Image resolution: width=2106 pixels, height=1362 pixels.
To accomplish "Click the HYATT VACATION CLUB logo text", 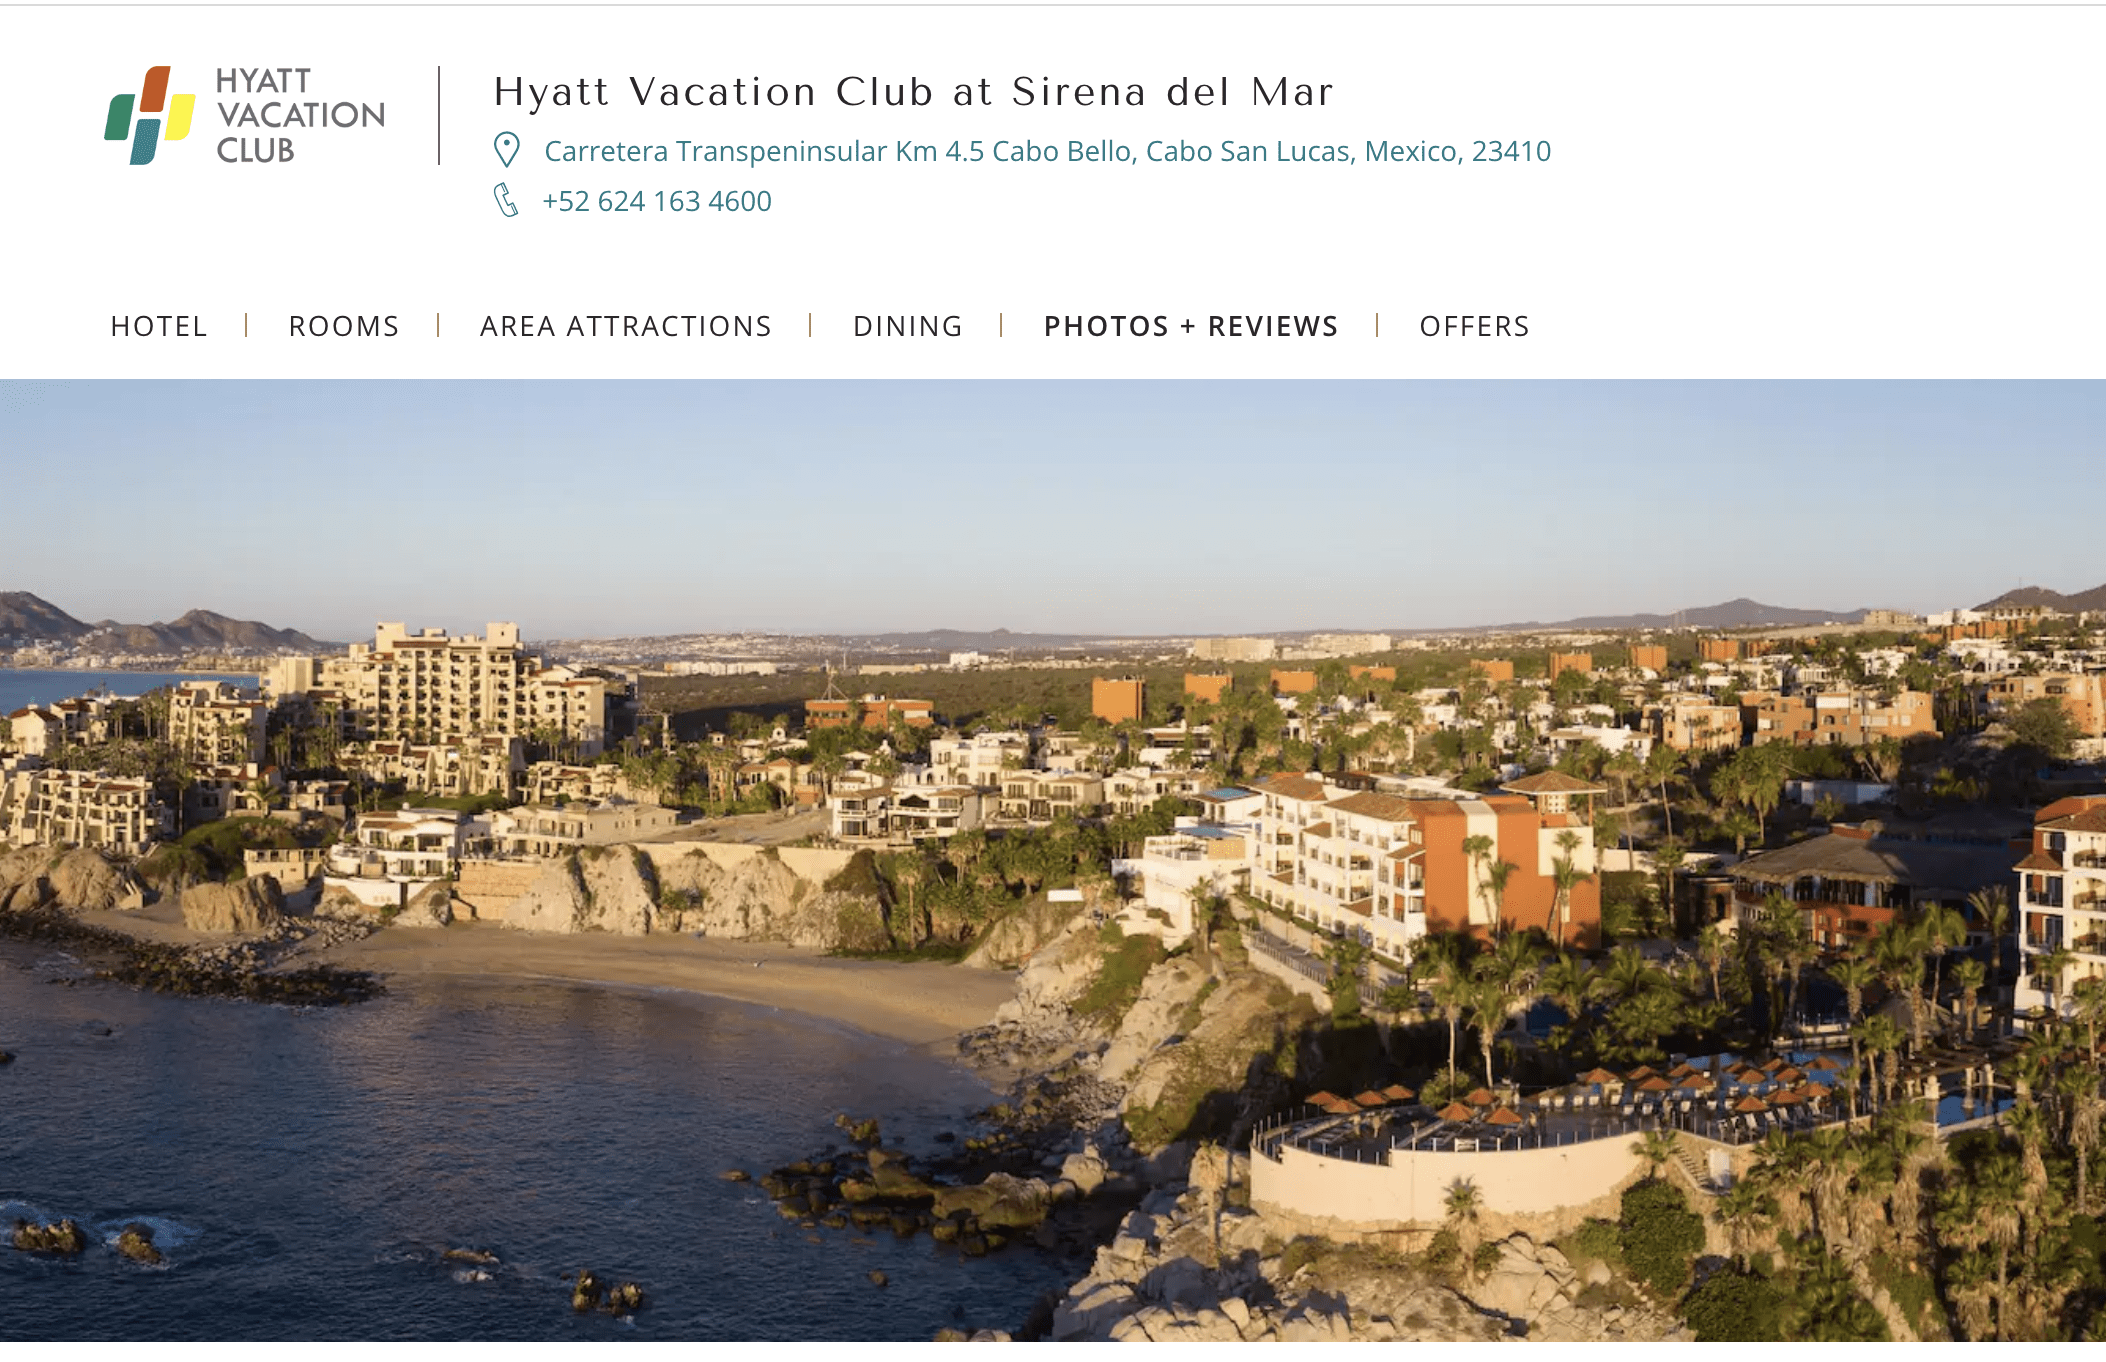I will [300, 115].
